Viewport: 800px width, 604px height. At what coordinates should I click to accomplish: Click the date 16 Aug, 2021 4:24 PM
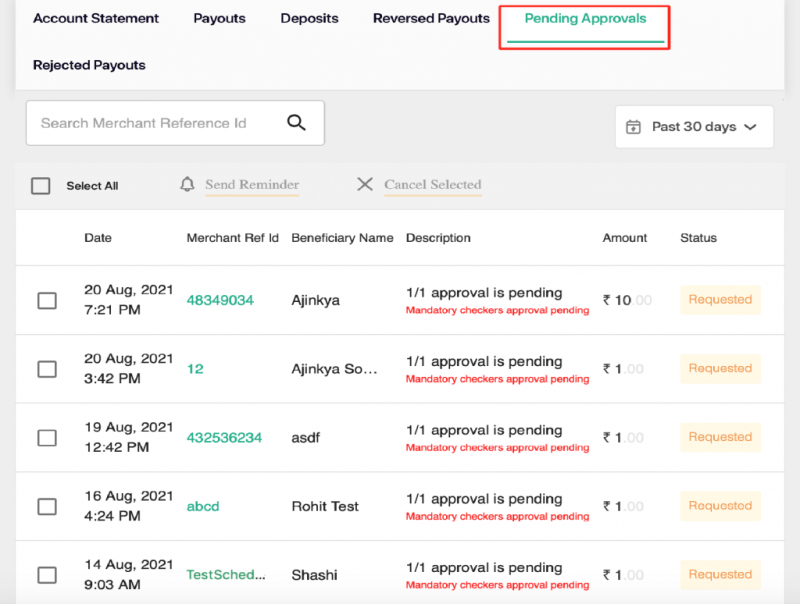(129, 506)
